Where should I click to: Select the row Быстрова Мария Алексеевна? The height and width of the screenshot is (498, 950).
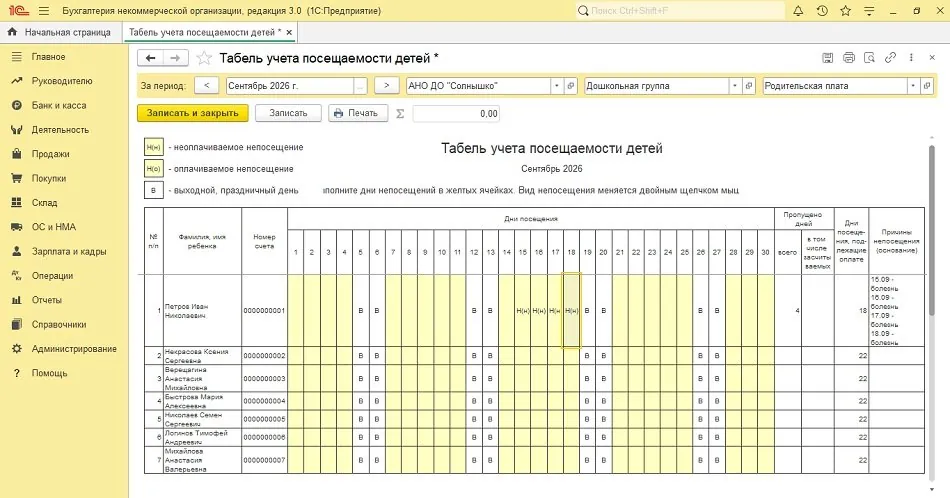click(x=534, y=401)
